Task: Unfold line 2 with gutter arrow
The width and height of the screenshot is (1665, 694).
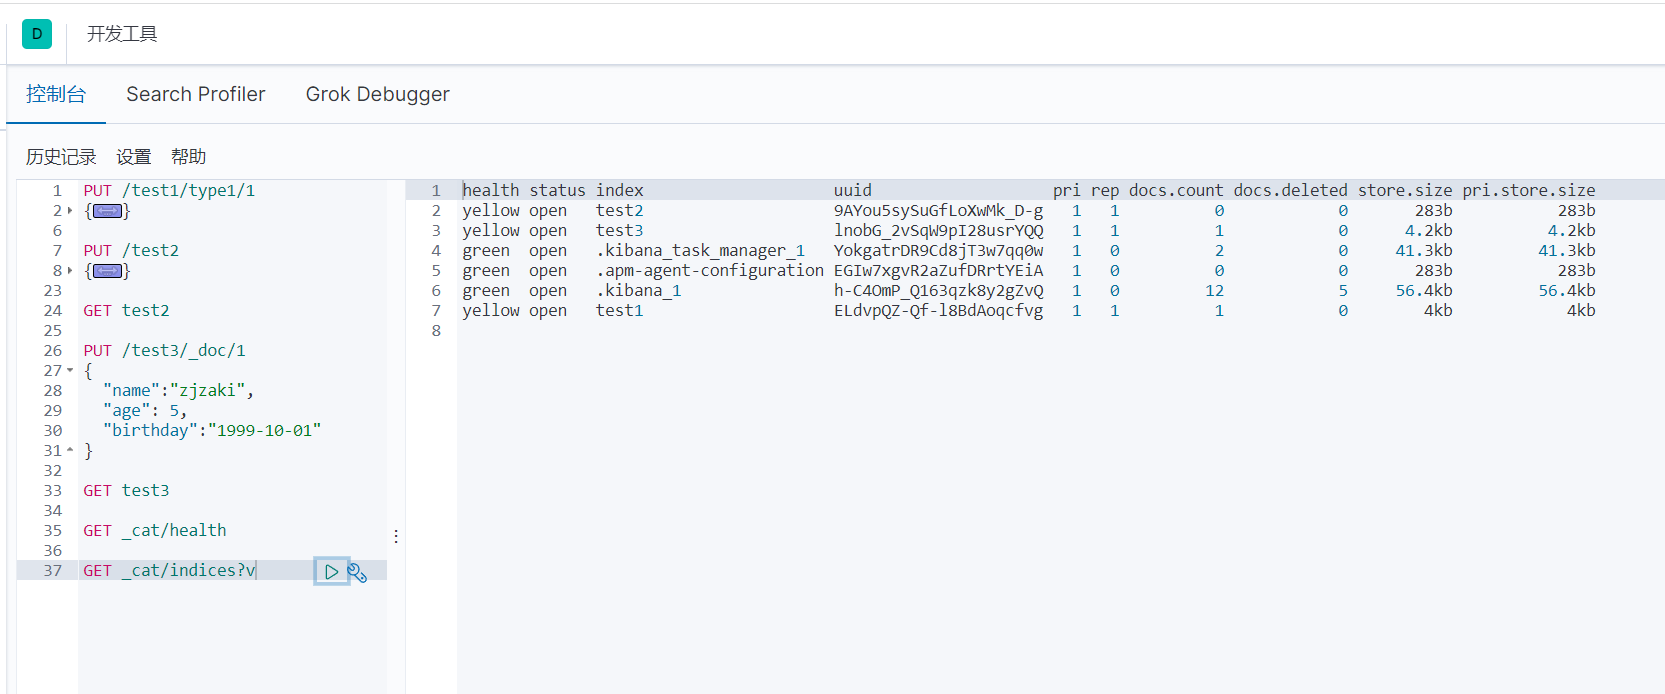Action: [69, 211]
